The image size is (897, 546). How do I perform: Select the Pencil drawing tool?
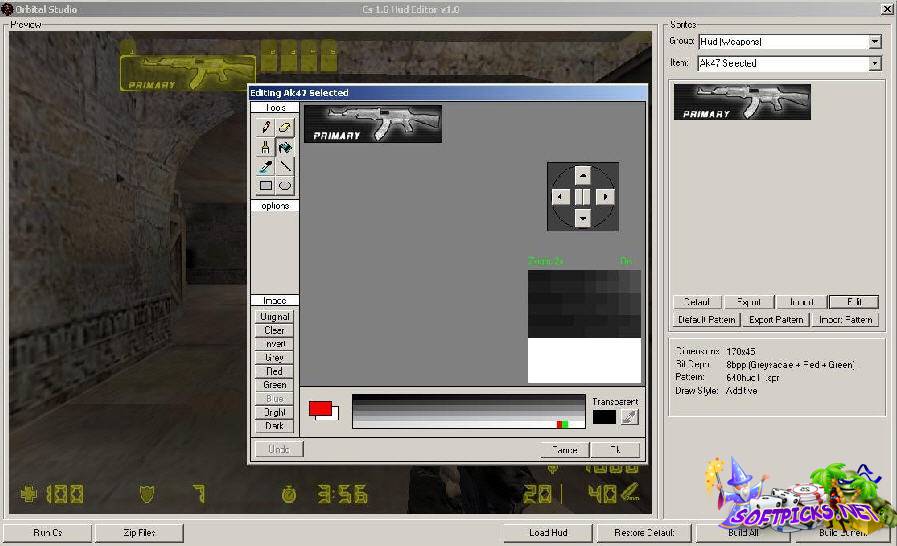point(266,127)
